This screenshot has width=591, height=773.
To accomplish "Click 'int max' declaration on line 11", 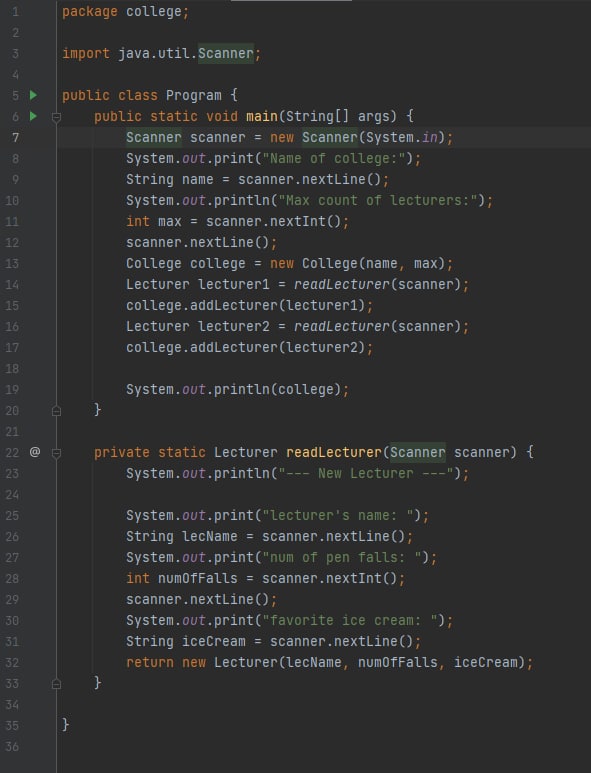I will tap(154, 222).
